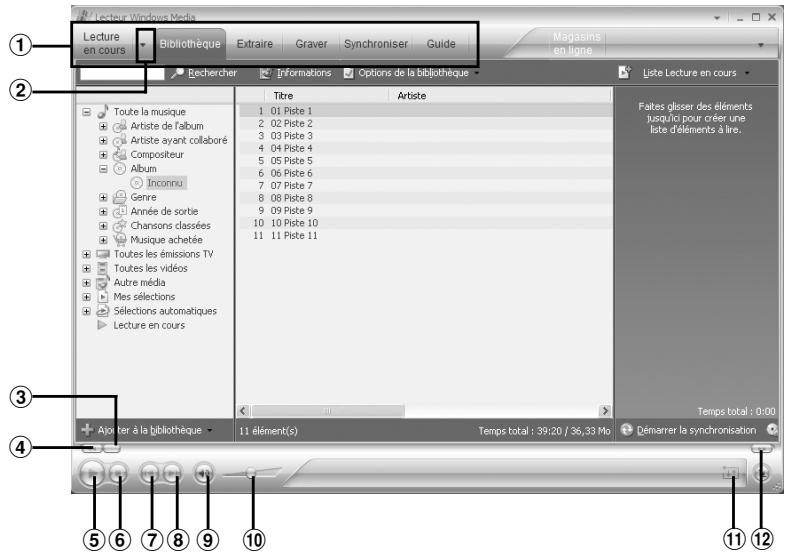Viewport: 790px width, 559px height.
Task: Click the Rechercher button
Action: [x=204, y=73]
